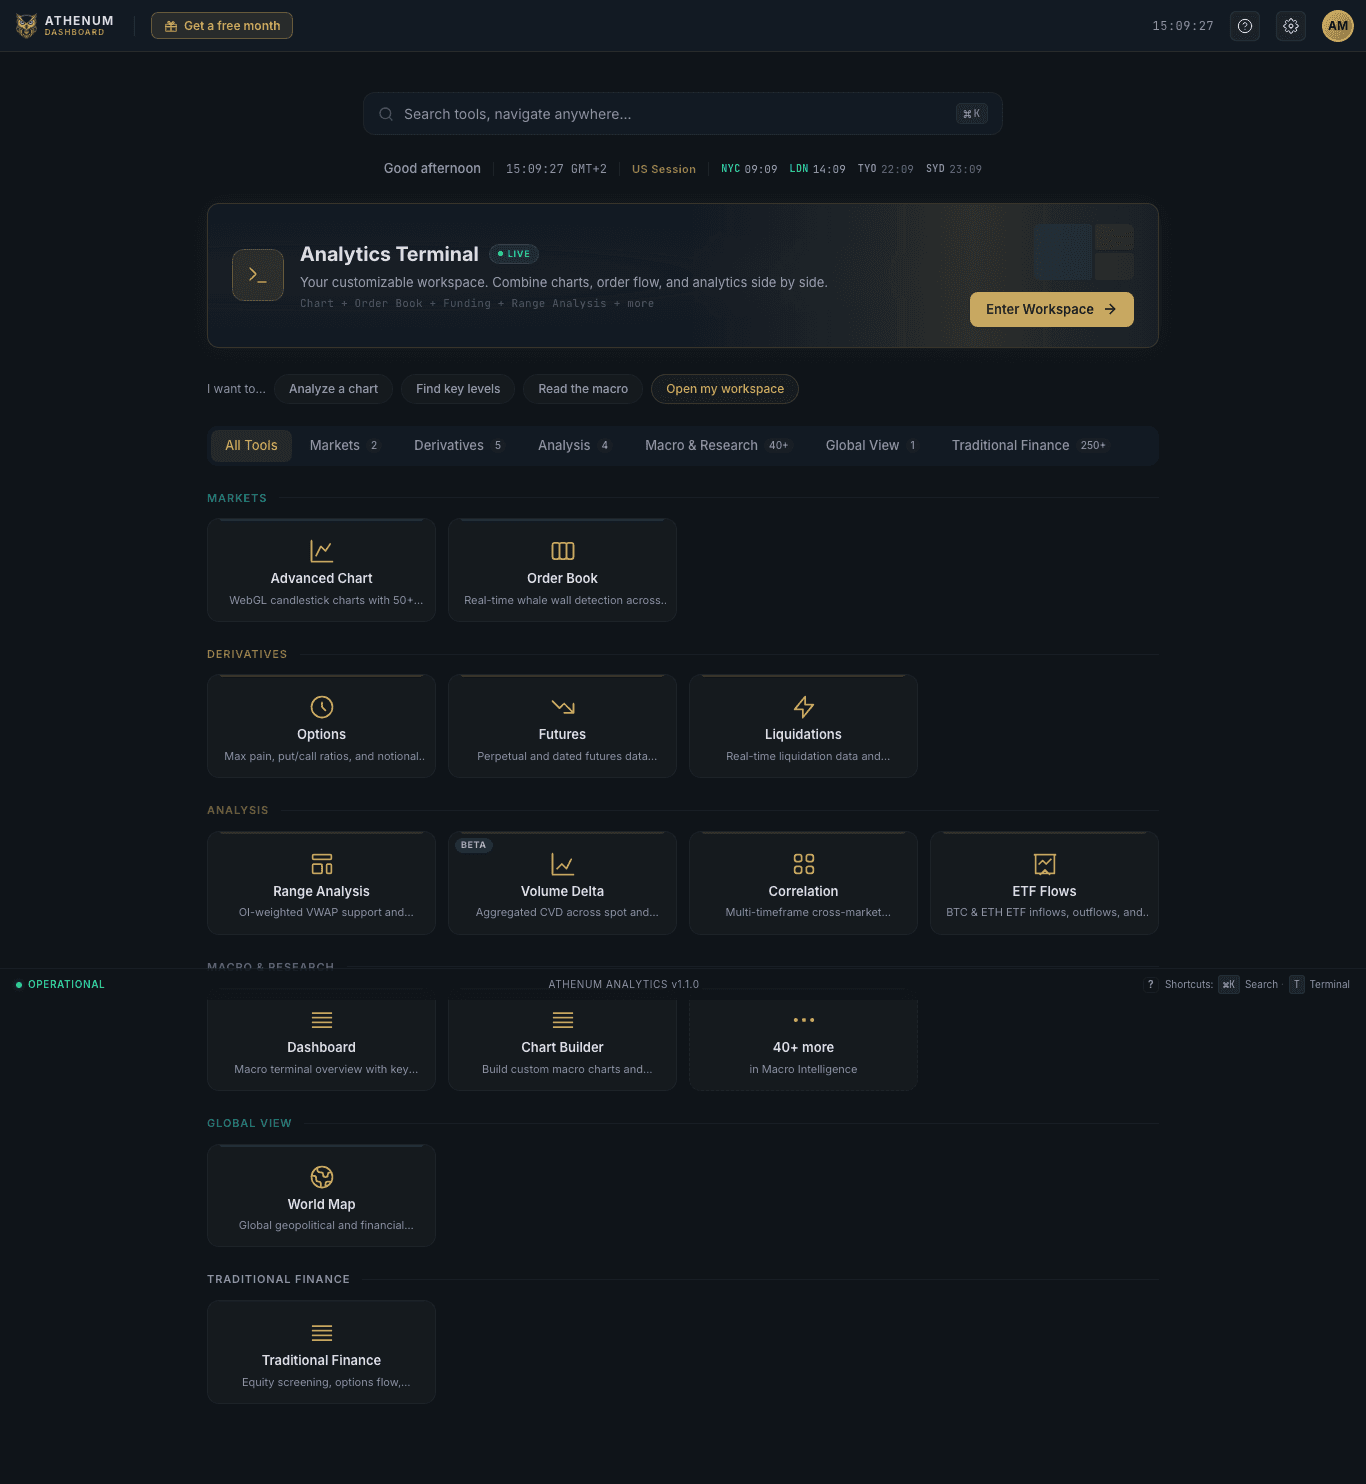
Task: Click the Search shortcut in footer
Action: coord(1248,984)
